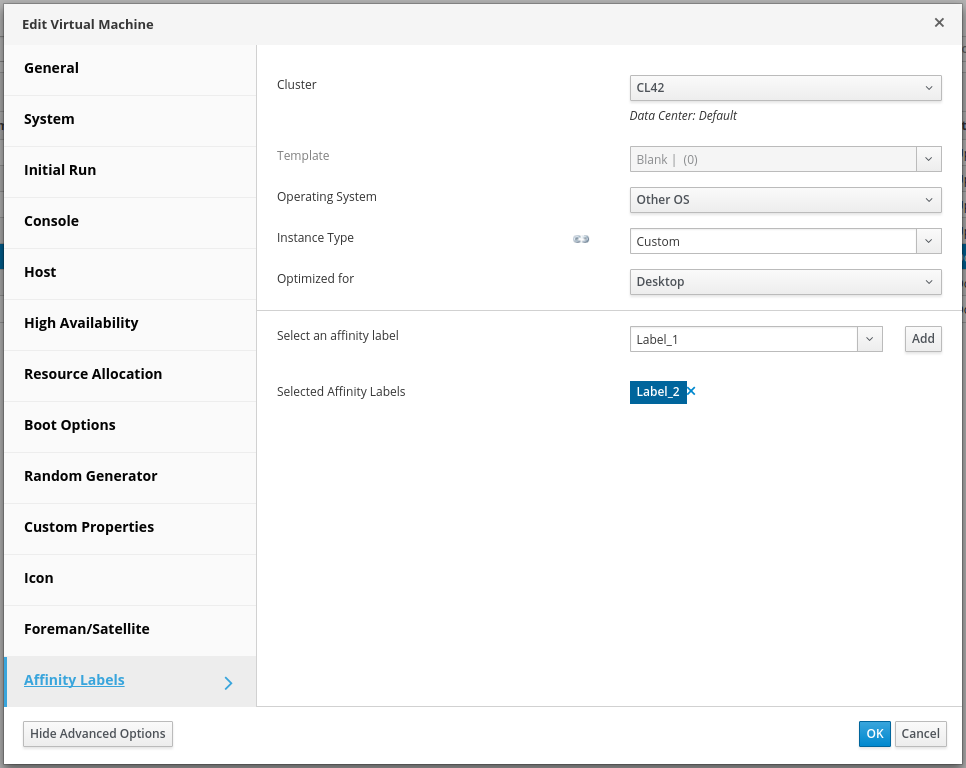Click the chevron arrow on Affinity Labels tab
966x768 pixels.
tap(228, 683)
